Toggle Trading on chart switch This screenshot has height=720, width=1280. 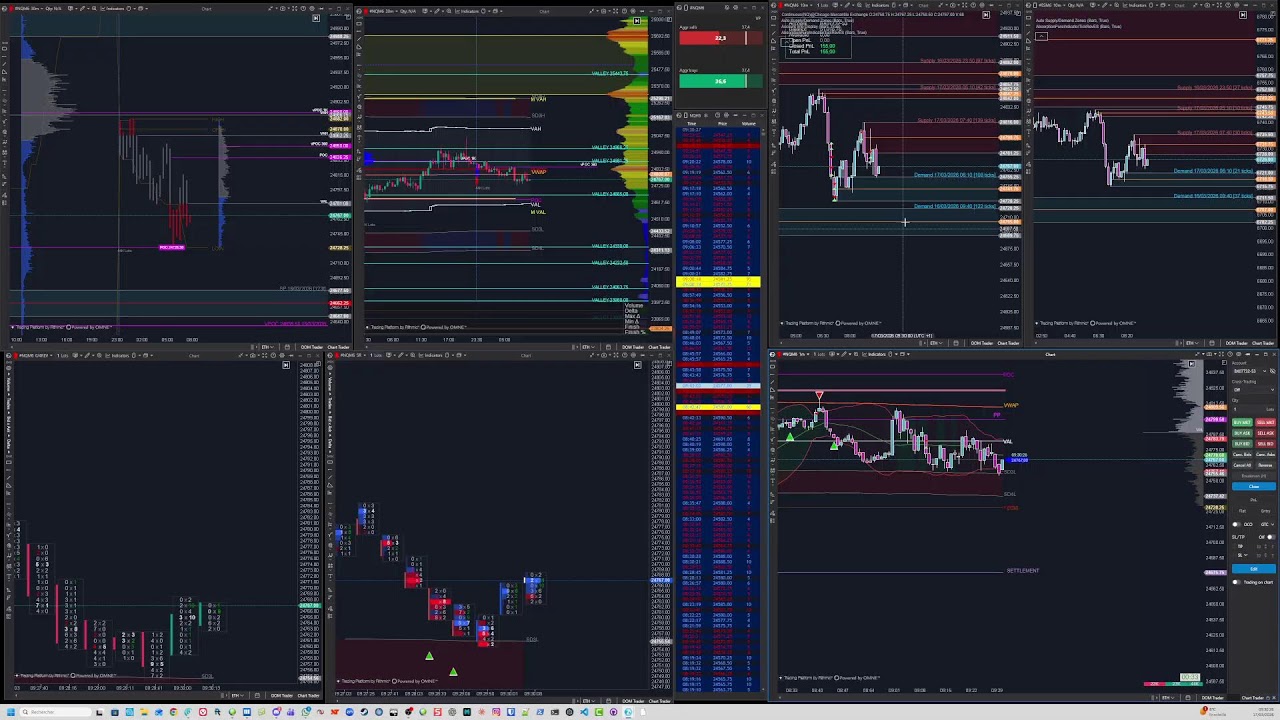(1237, 582)
